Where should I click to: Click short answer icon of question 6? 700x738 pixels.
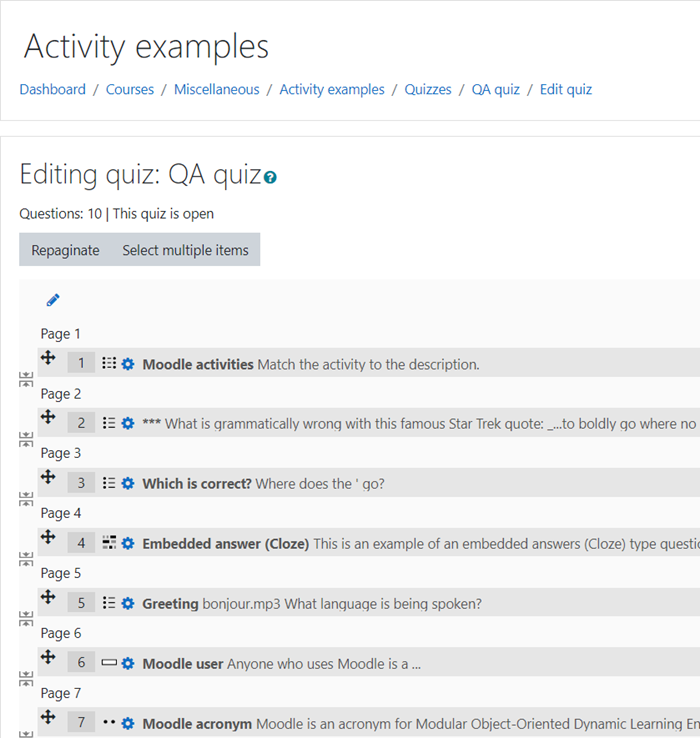(x=109, y=663)
